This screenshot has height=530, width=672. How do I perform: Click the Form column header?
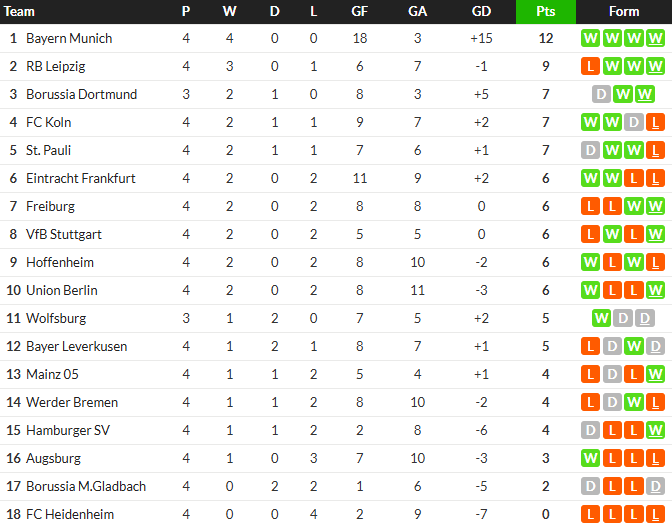click(623, 12)
